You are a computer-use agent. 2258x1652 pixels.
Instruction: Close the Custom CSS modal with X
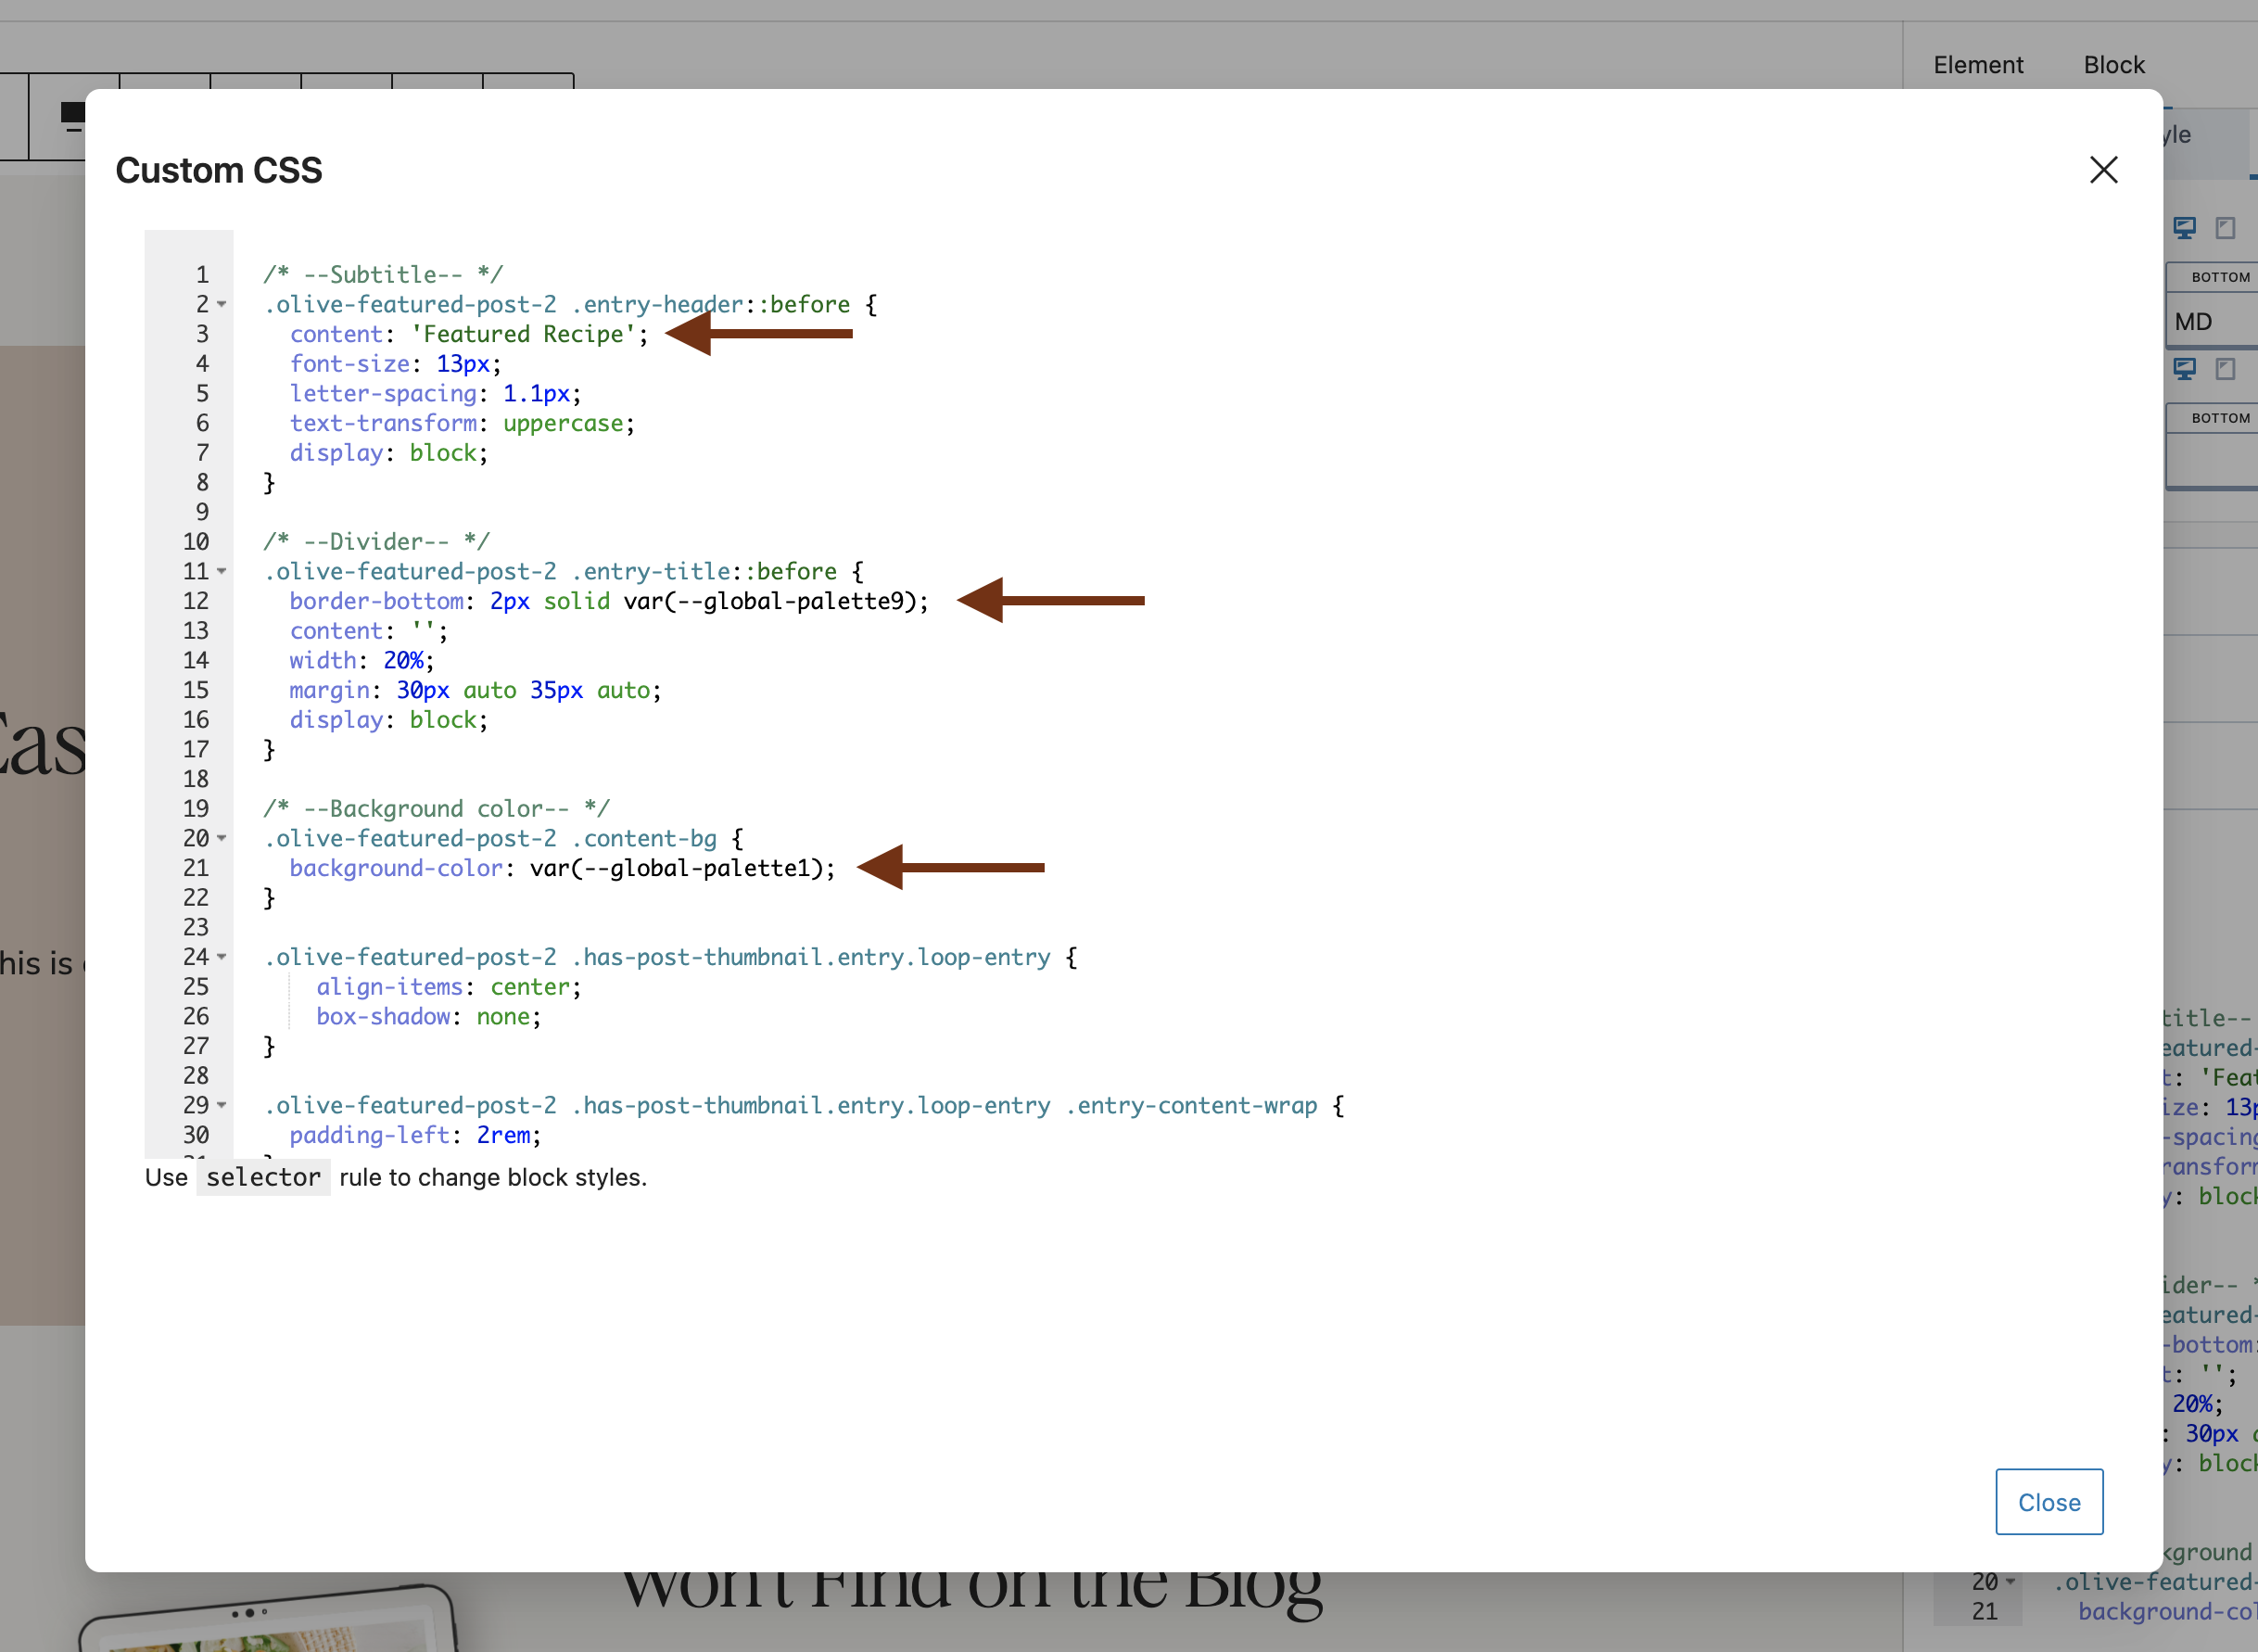(2103, 170)
